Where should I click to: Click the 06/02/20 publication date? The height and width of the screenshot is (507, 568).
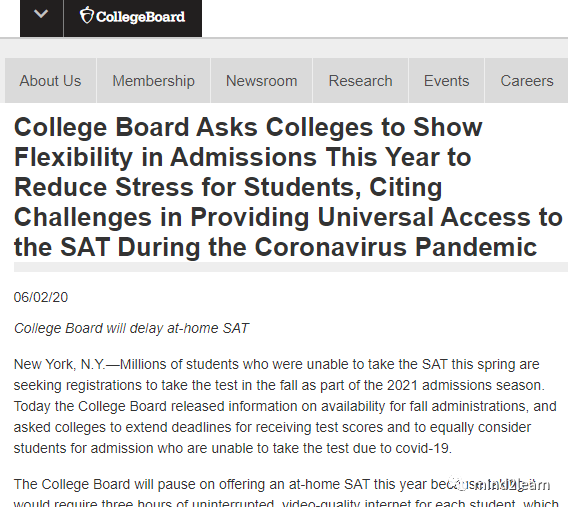tap(41, 297)
